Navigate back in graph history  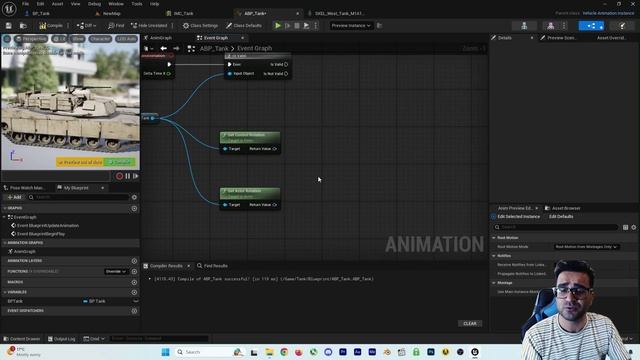163,49
